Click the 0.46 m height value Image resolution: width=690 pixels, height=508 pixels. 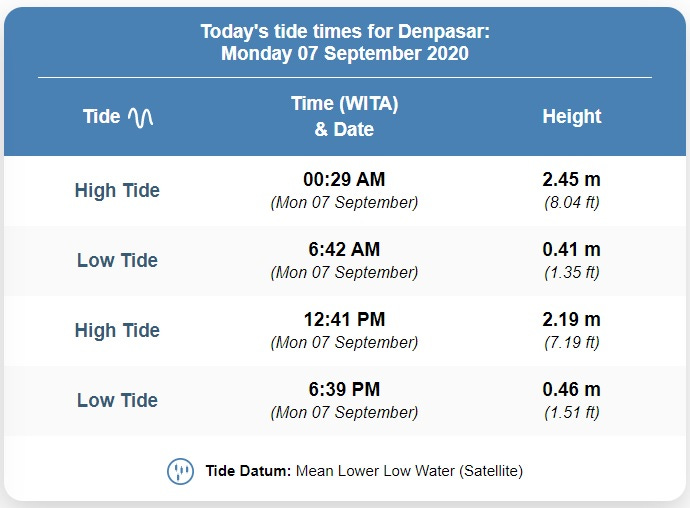571,389
